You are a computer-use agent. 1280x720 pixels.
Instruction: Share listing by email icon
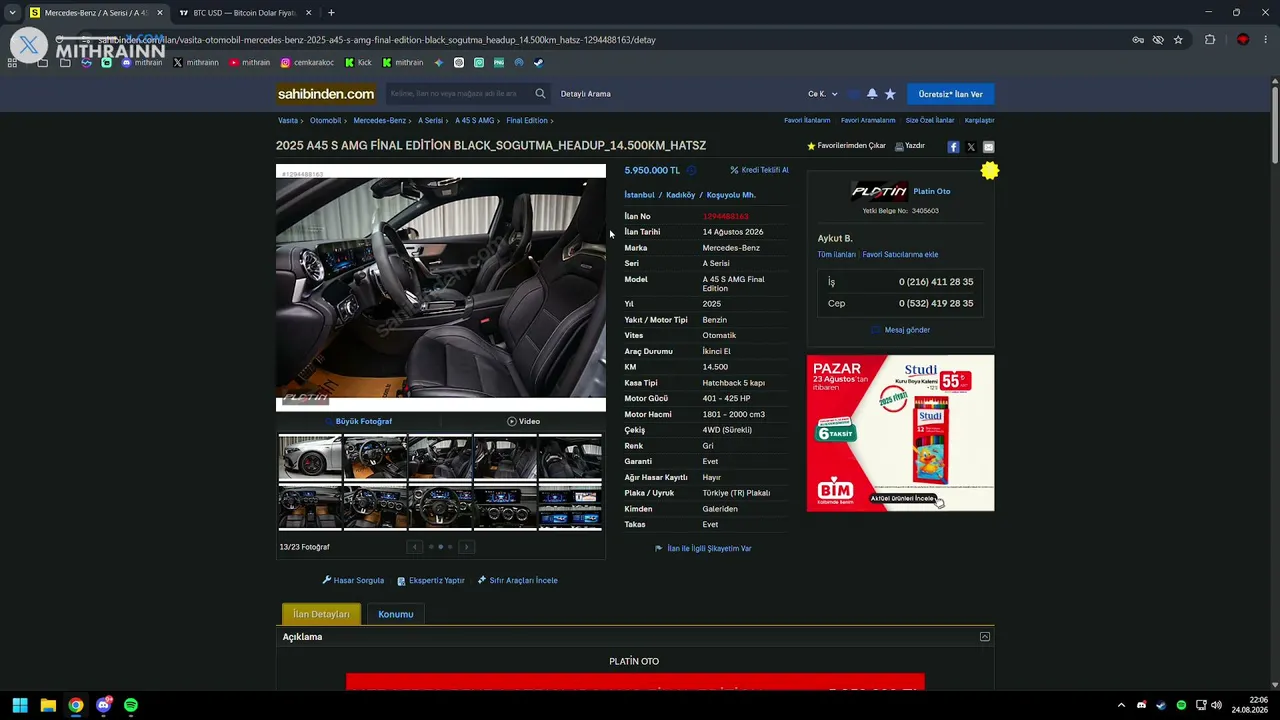pyautogui.click(x=988, y=147)
